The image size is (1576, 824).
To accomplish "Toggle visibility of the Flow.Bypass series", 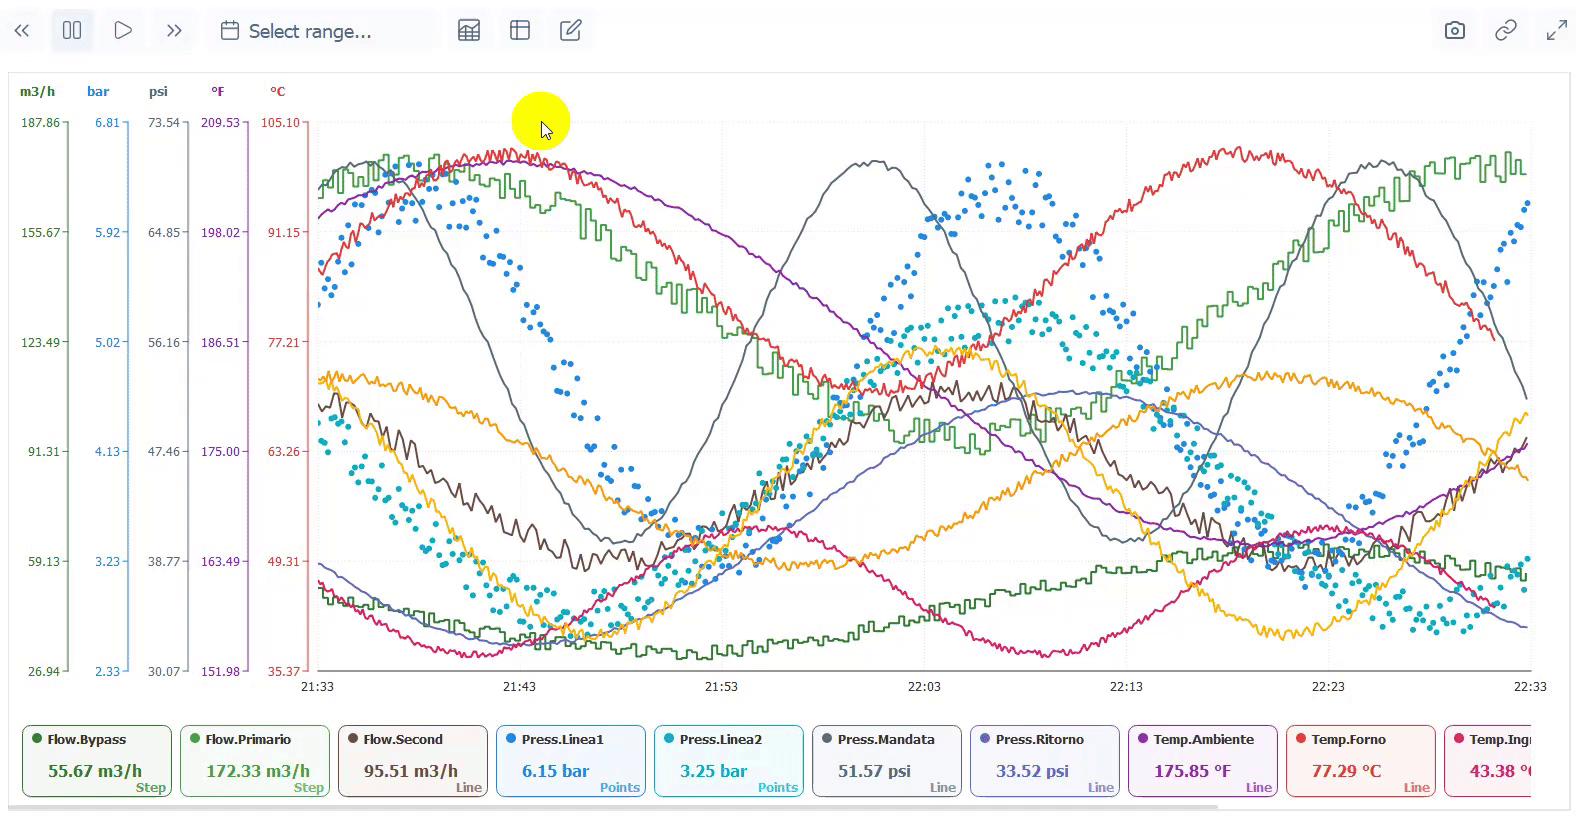I will tap(96, 760).
